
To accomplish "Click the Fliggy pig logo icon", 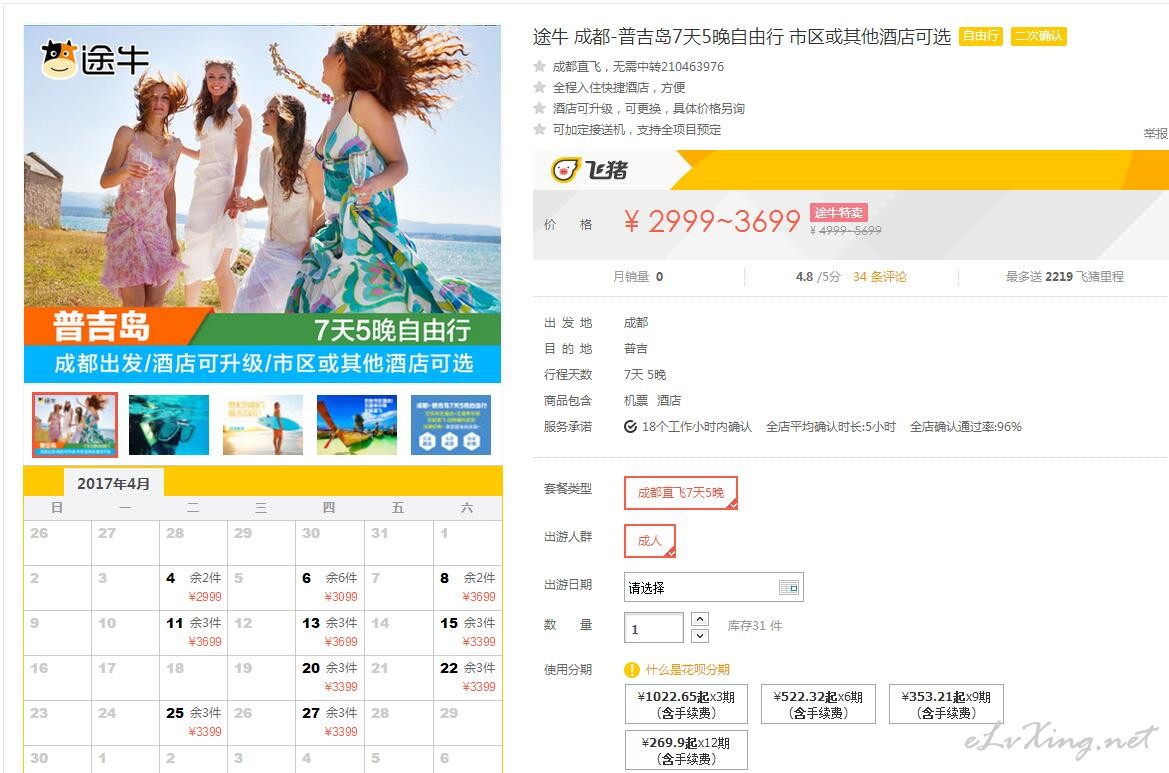I will pyautogui.click(x=565, y=170).
